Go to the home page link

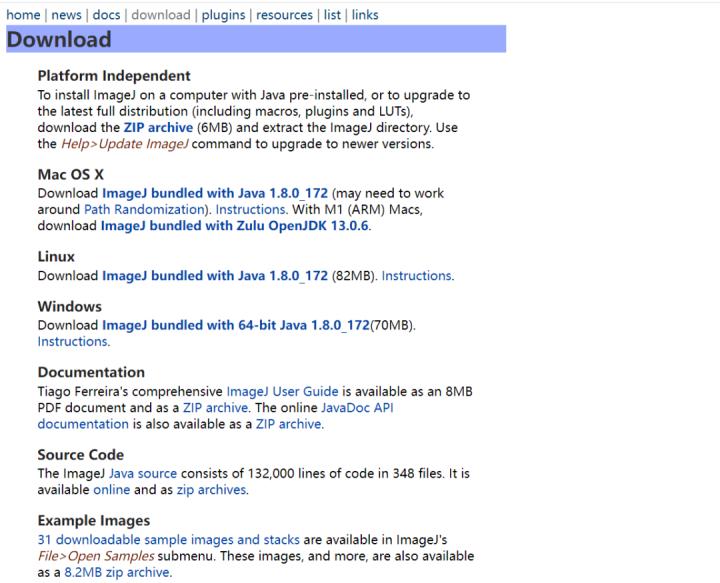23,15
